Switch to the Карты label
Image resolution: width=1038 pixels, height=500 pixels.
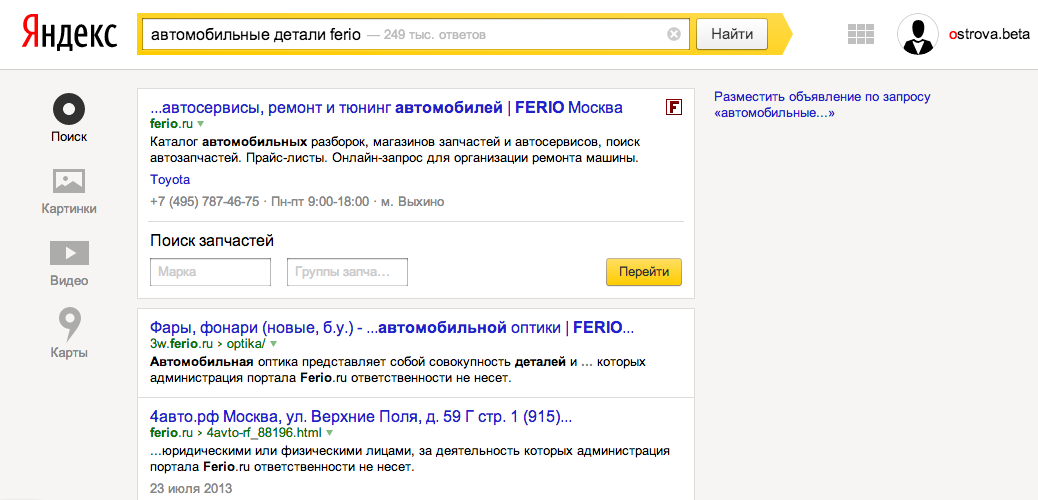[70, 352]
